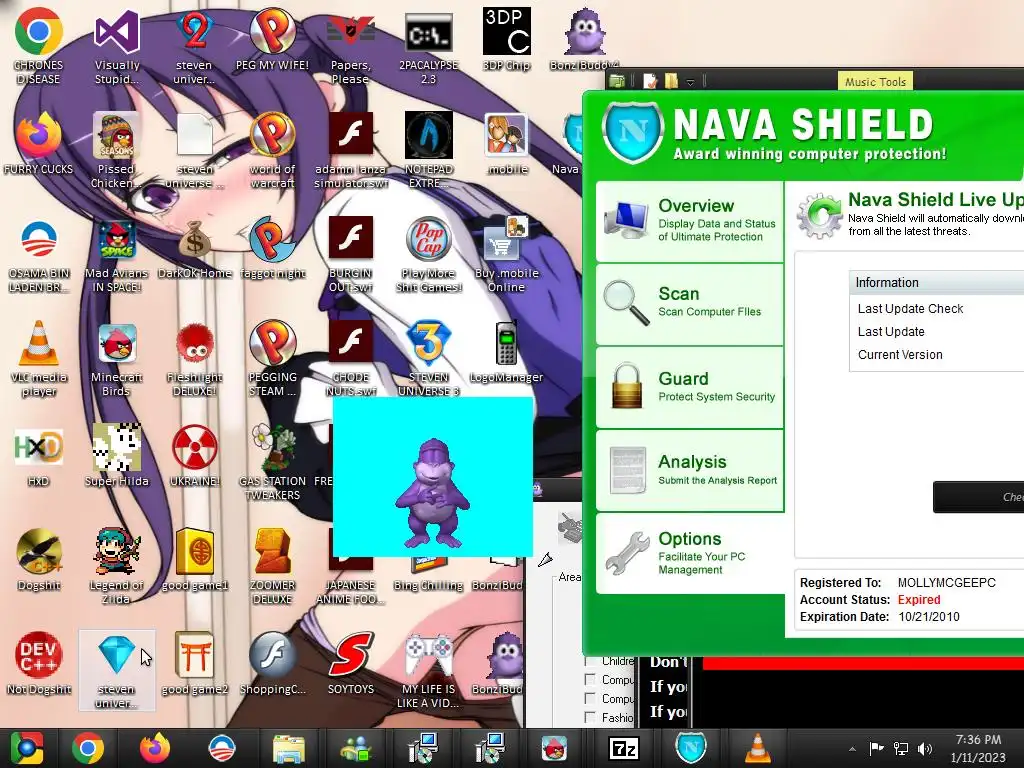1024x768 pixels.
Task: Open the Guard Protect System Security section
Action: (690, 387)
